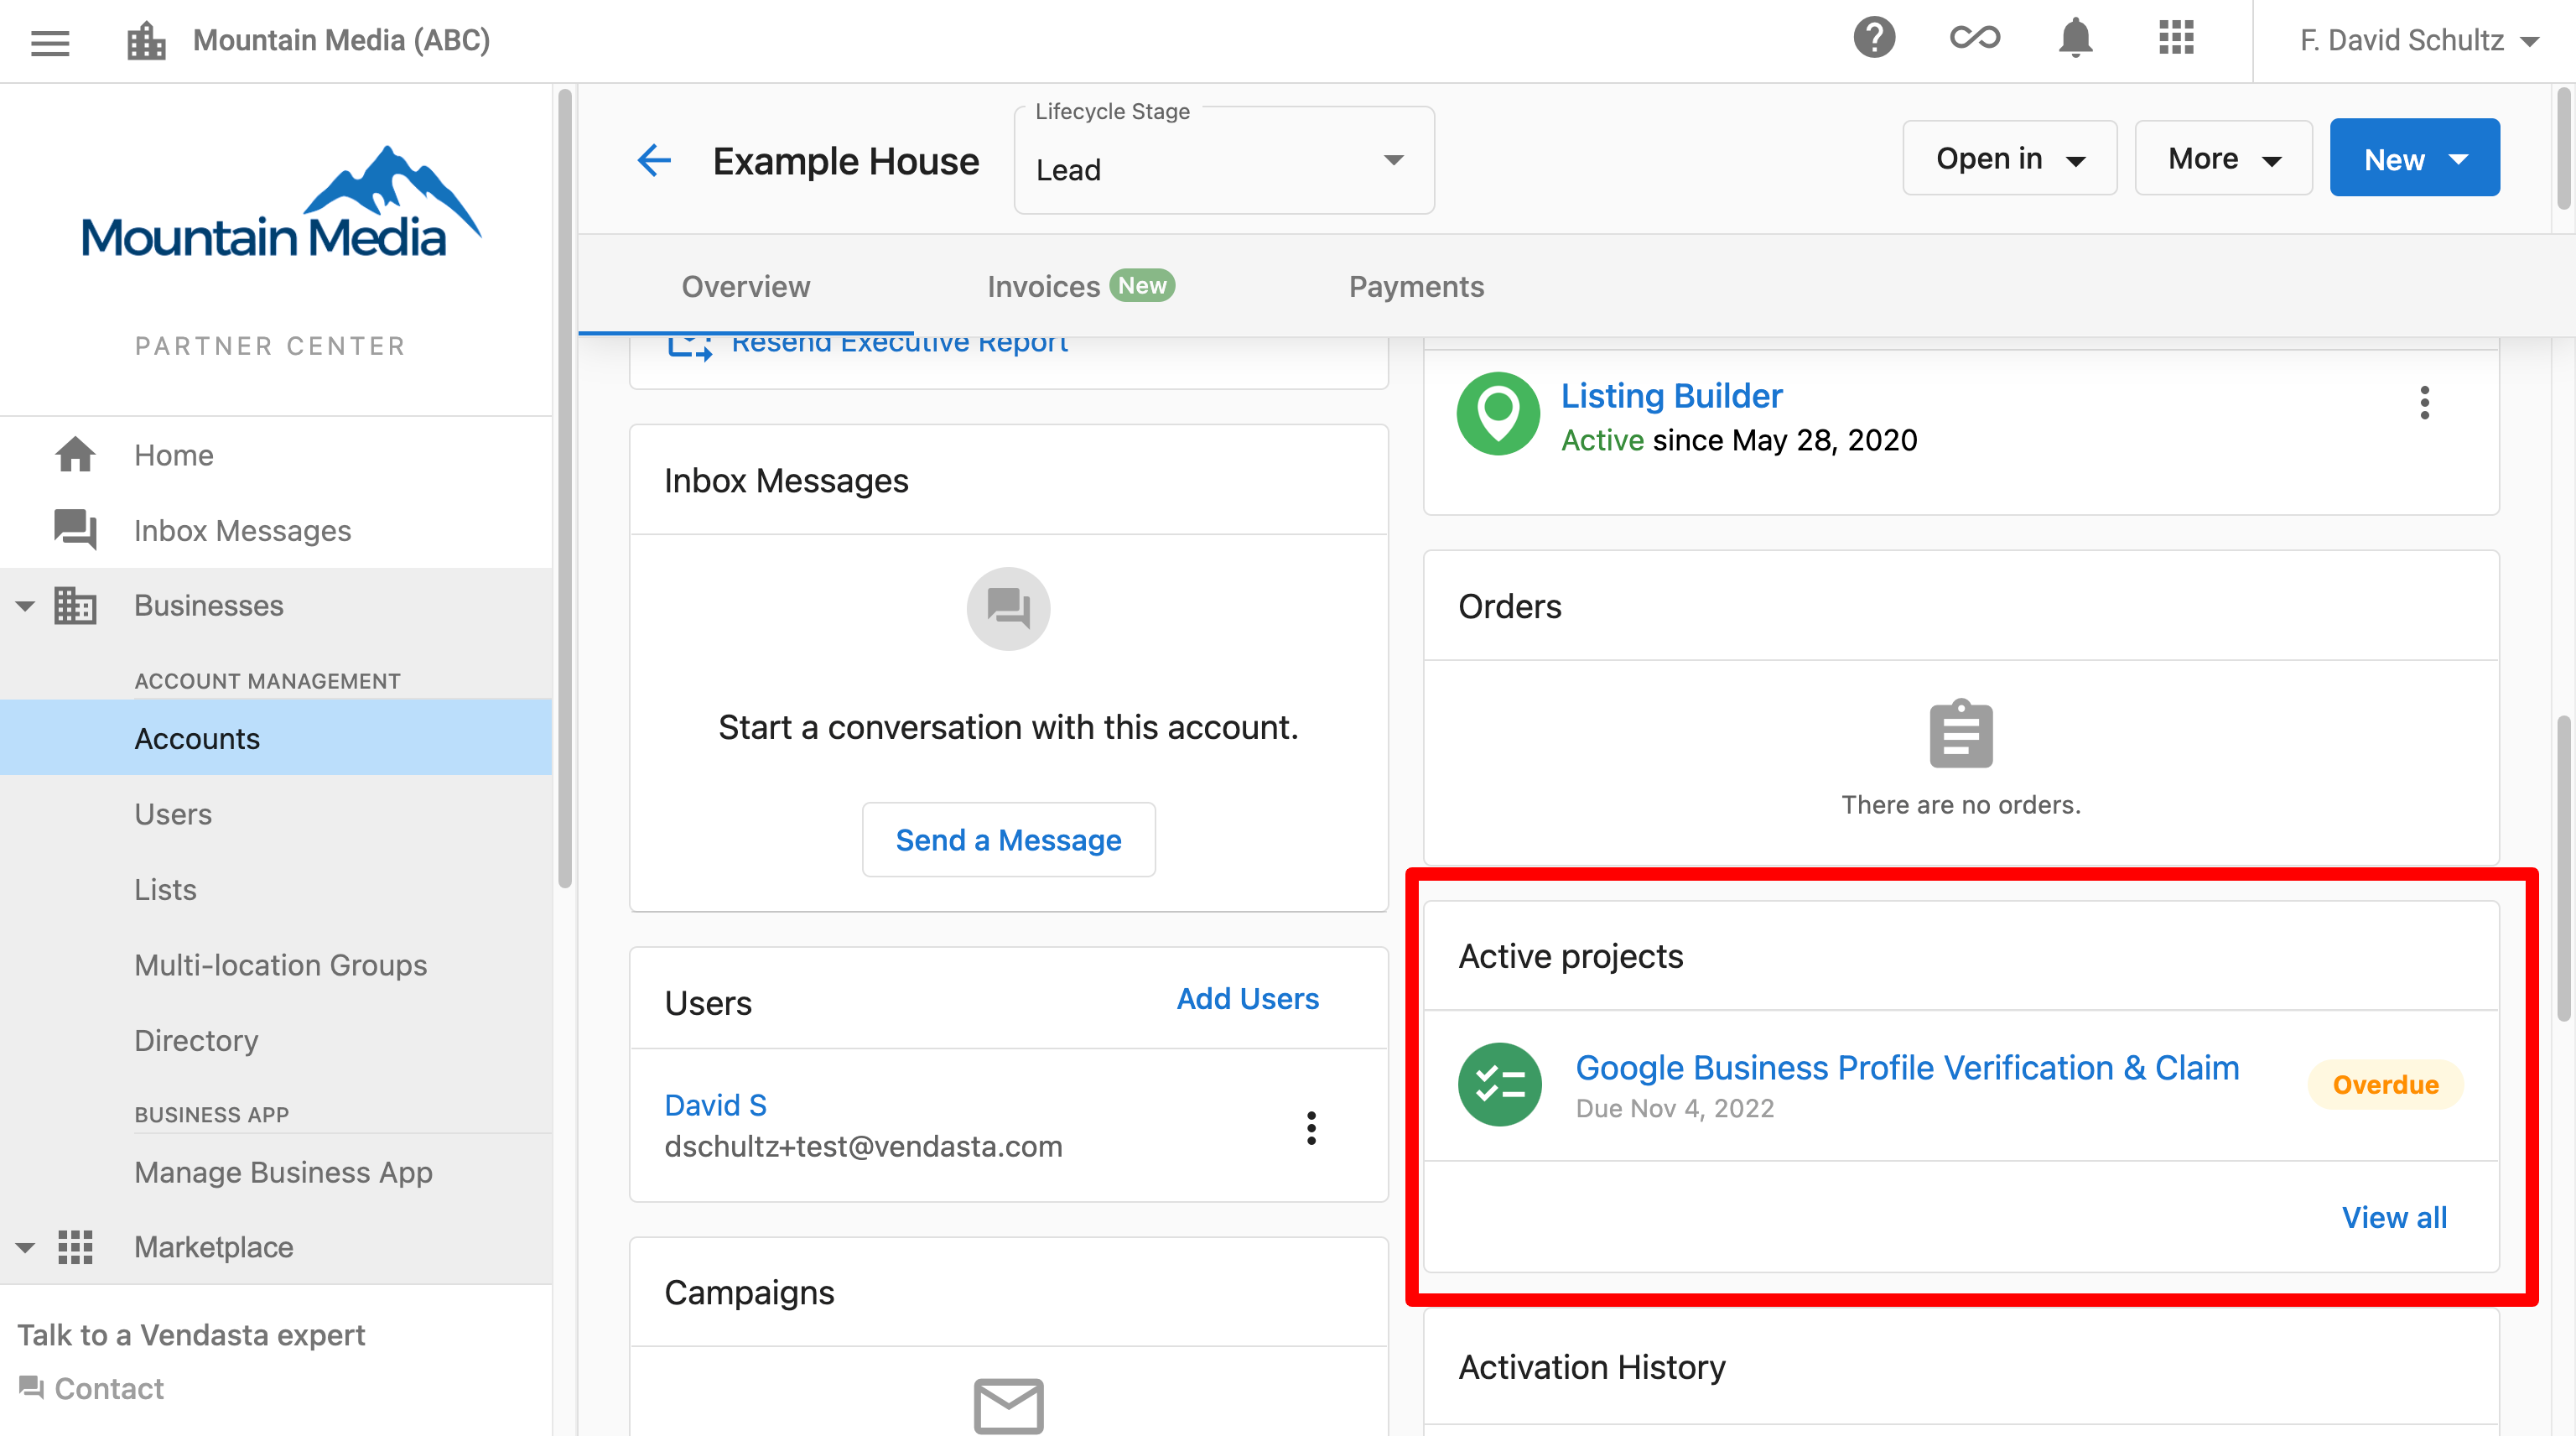Click the 'Mountain Media (ABC)' header title
Image resolution: width=2576 pixels, height=1436 pixels.
341,40
